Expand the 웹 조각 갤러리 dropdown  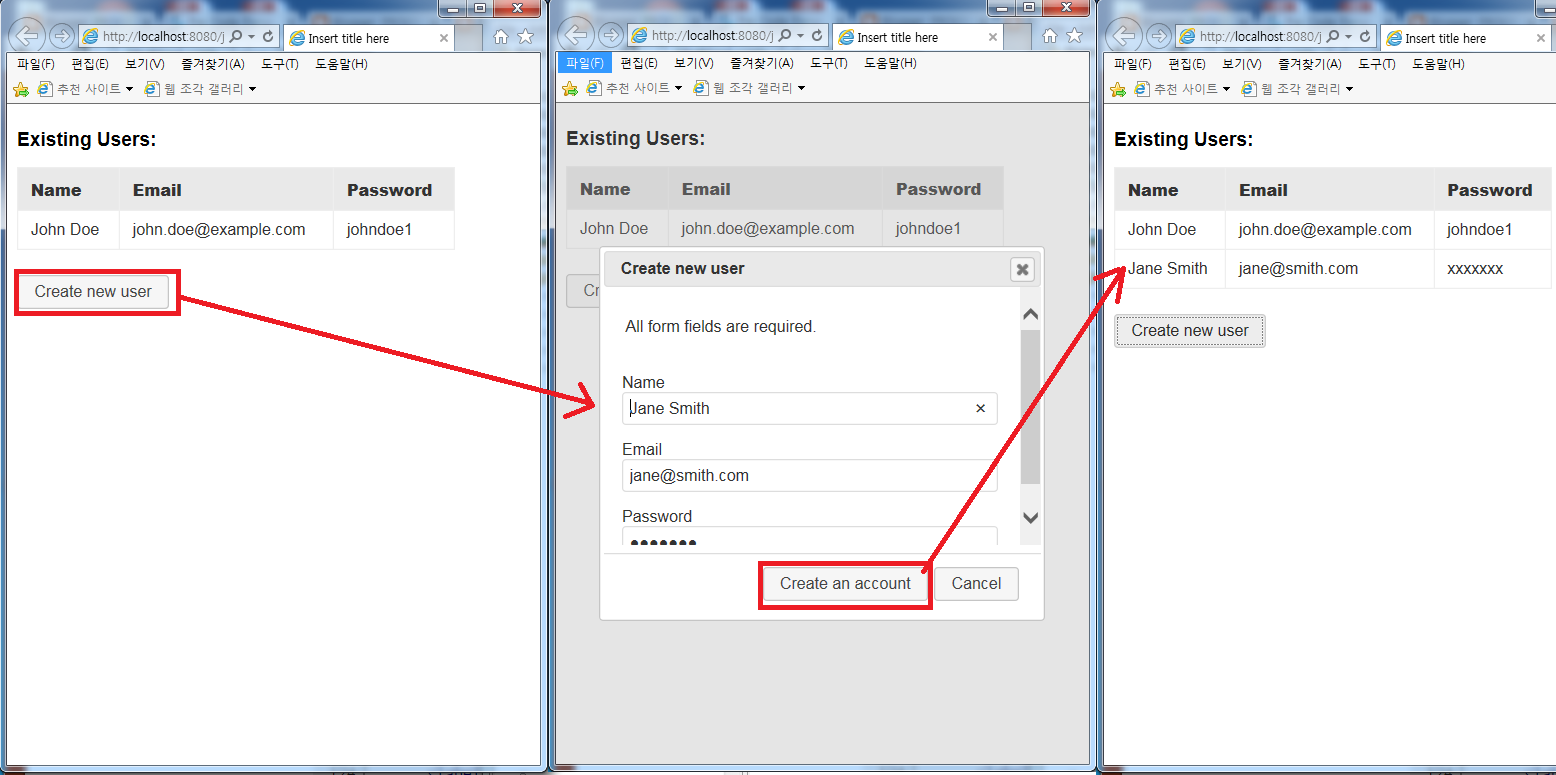coord(253,88)
